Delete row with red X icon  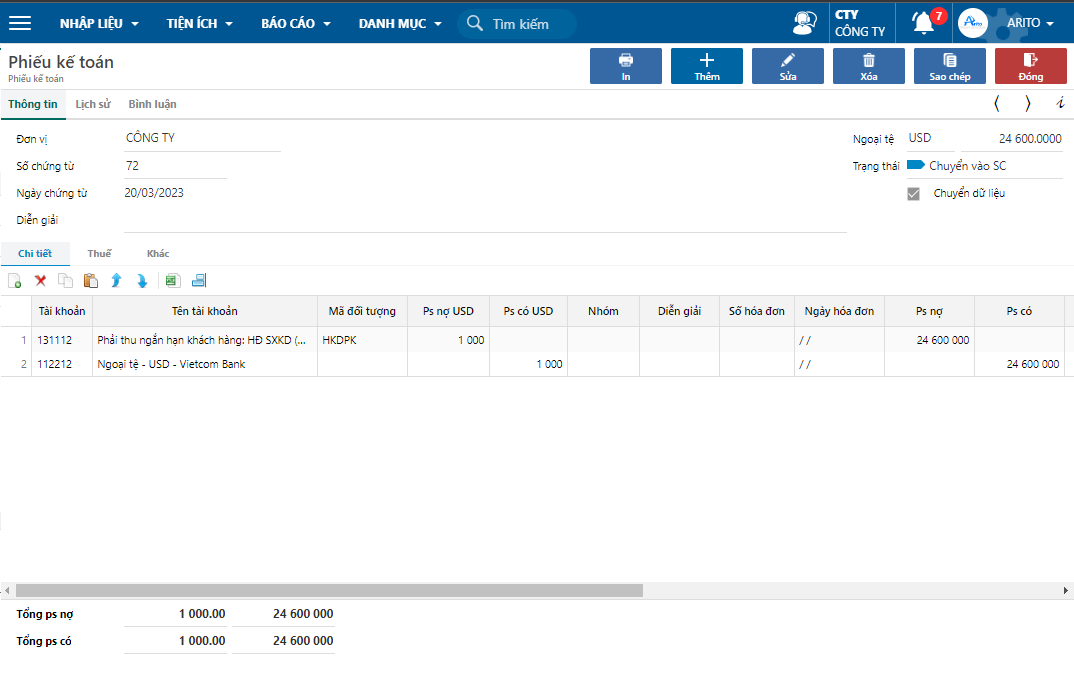point(41,281)
